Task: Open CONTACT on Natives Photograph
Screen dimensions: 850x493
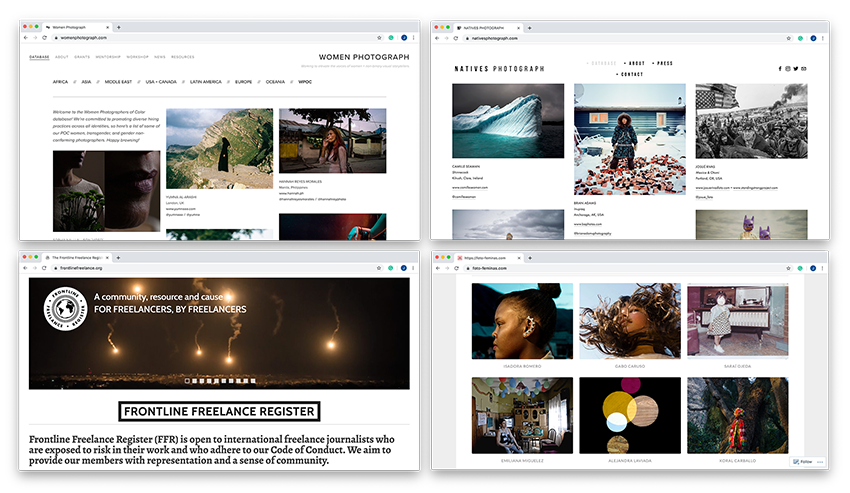Action: 630,74
